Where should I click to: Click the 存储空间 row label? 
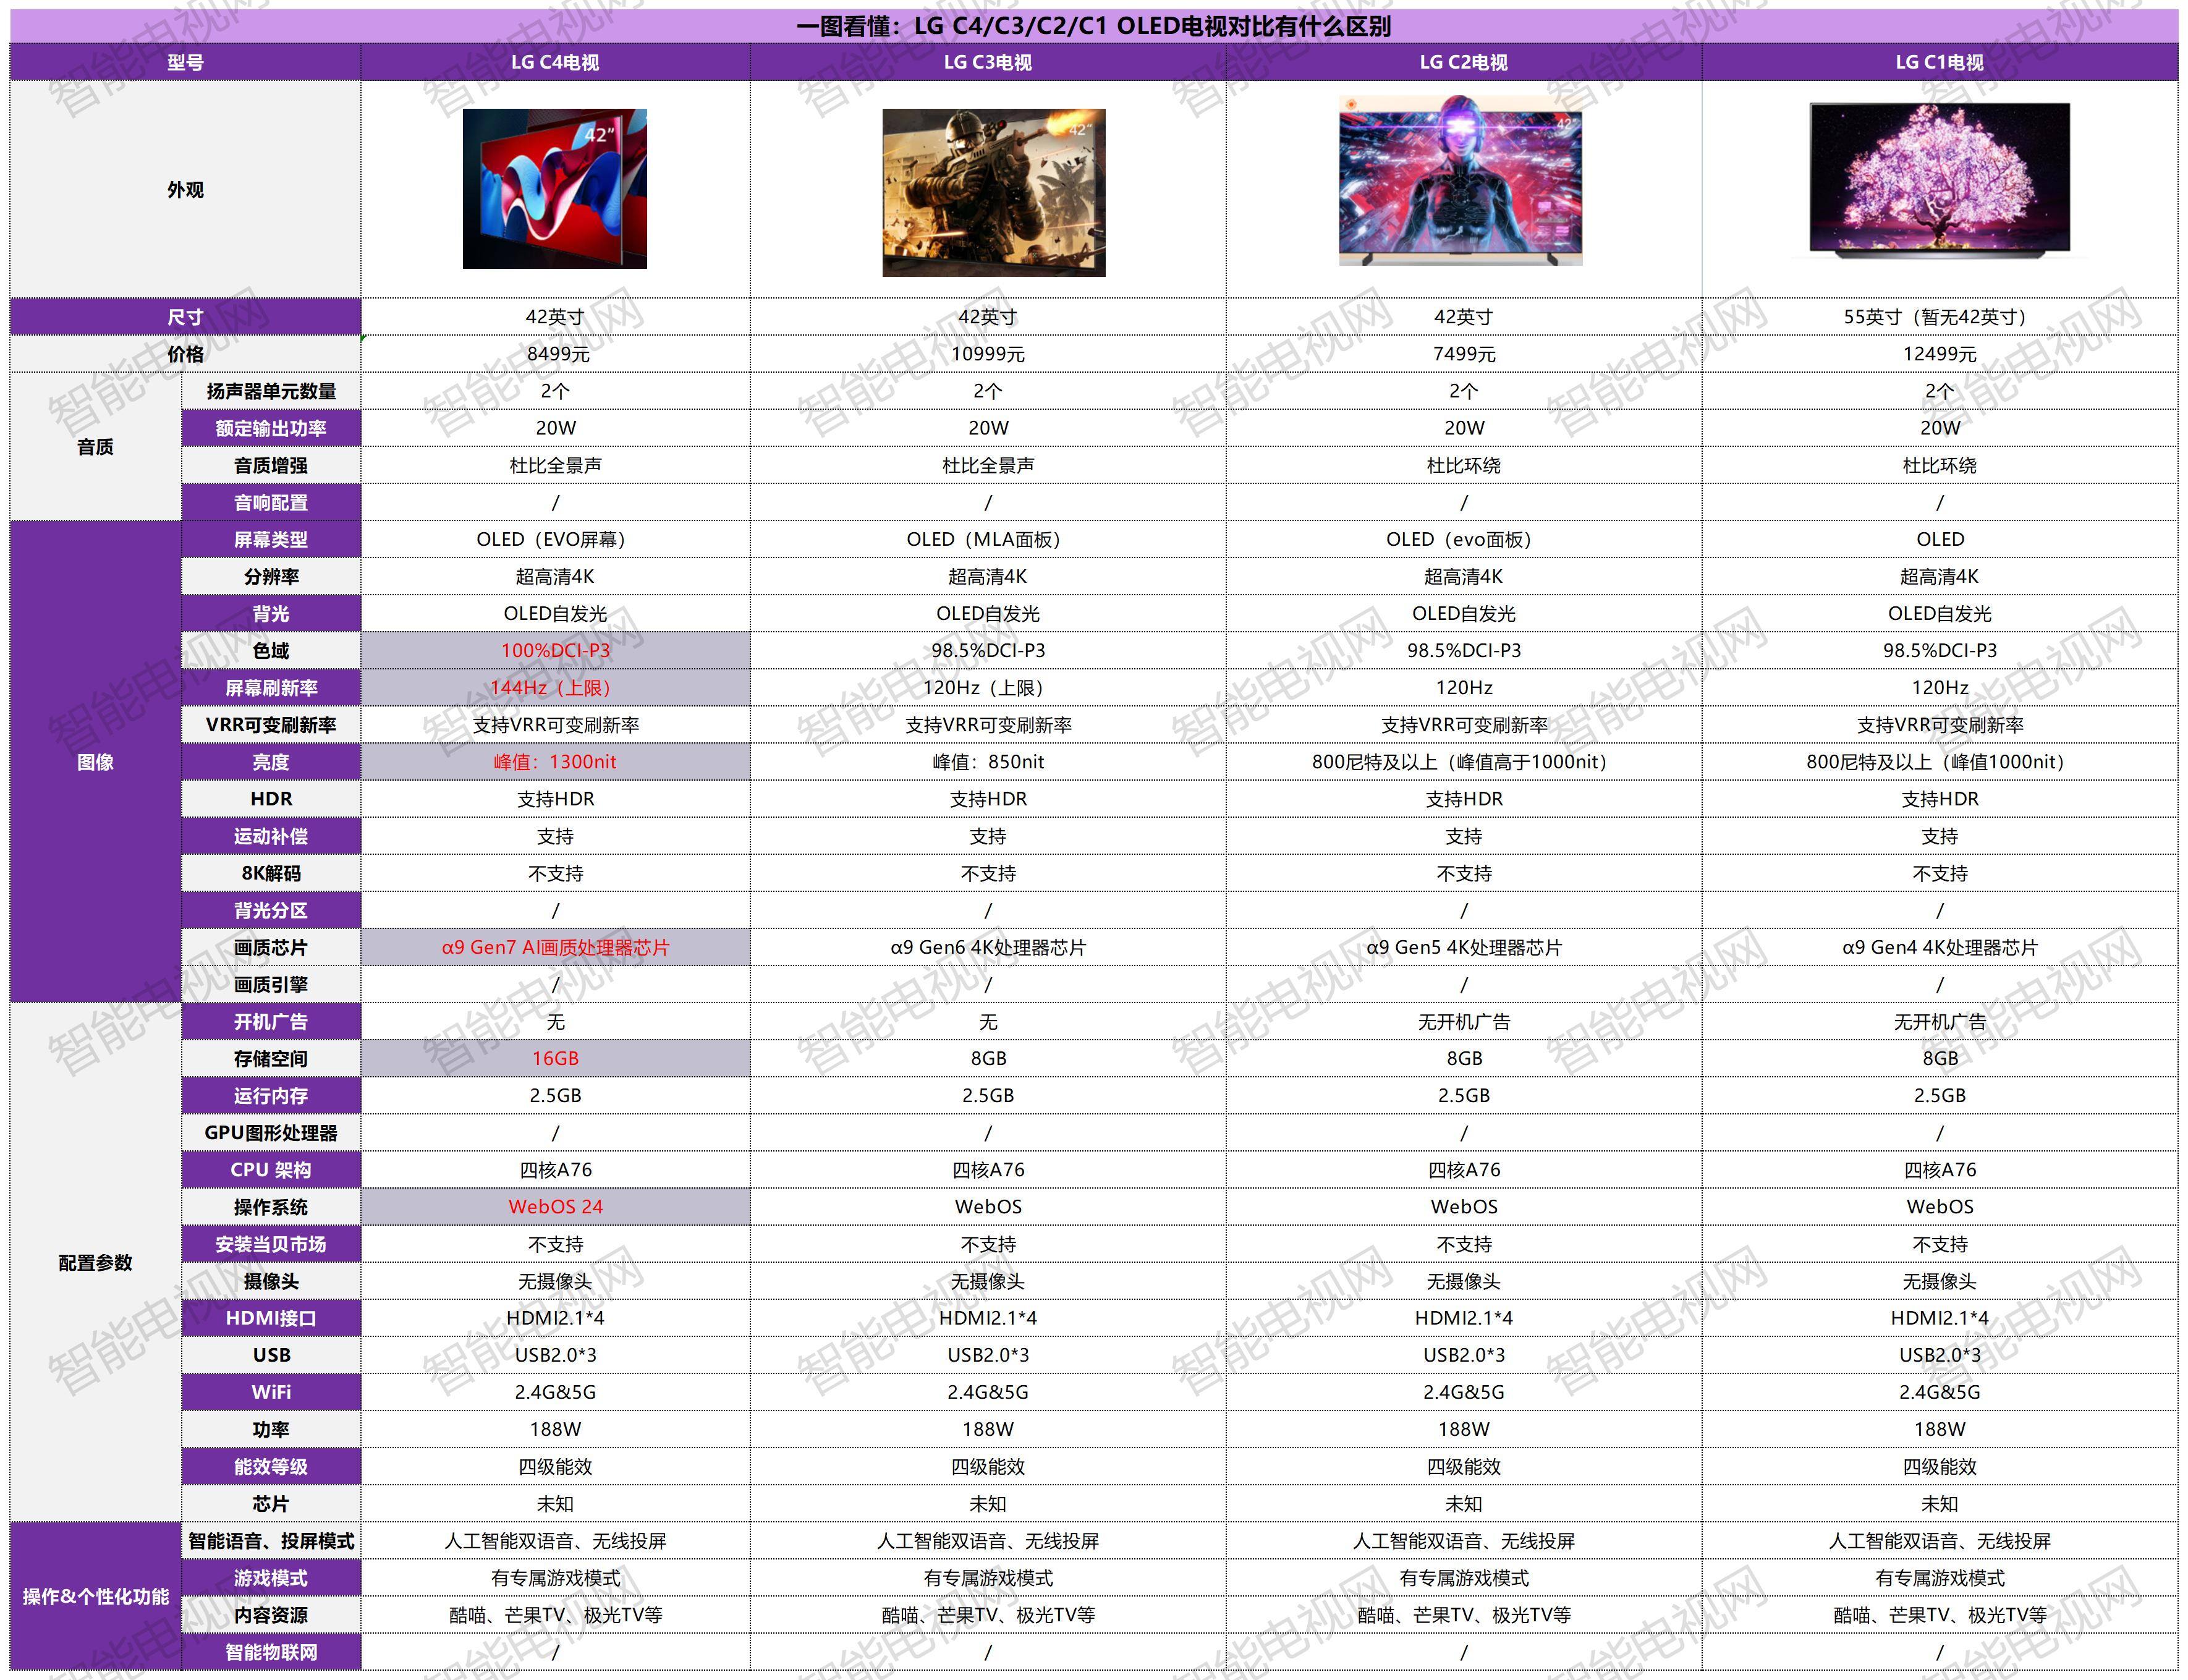[271, 1058]
